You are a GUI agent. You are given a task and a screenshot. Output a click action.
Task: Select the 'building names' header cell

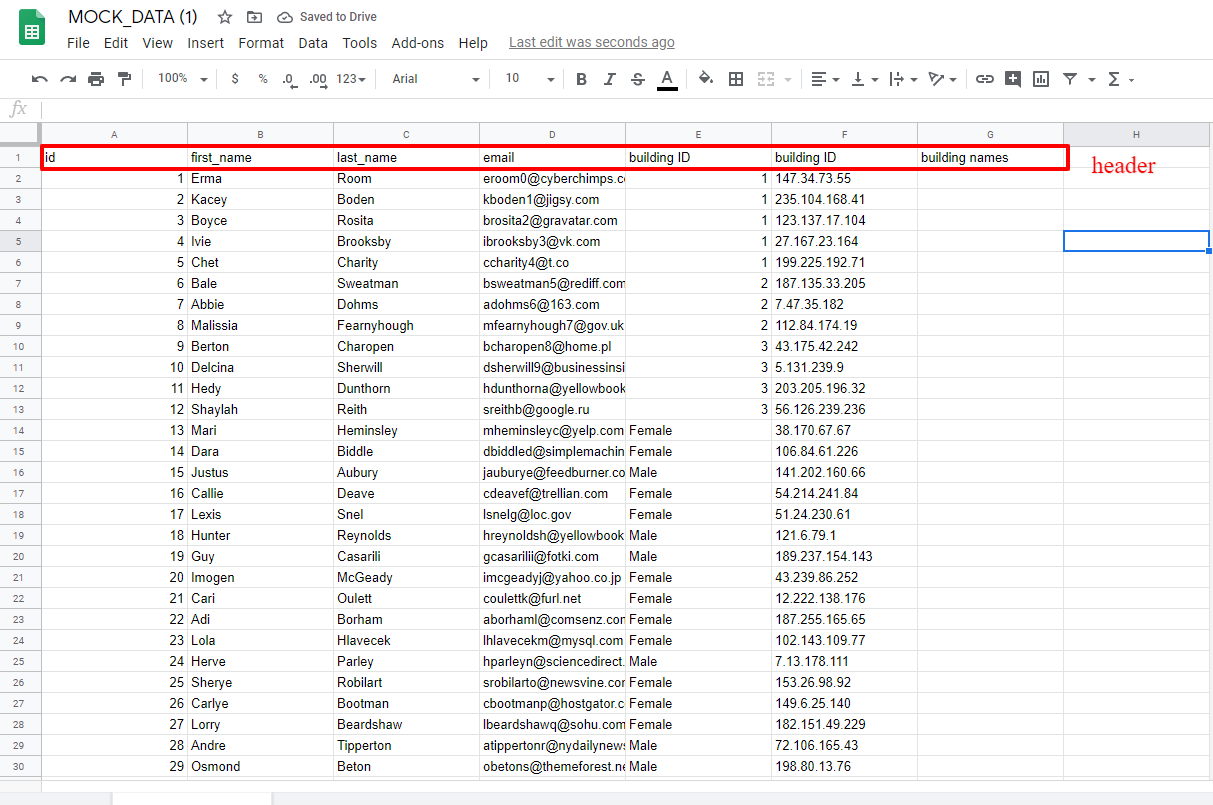click(x=989, y=158)
